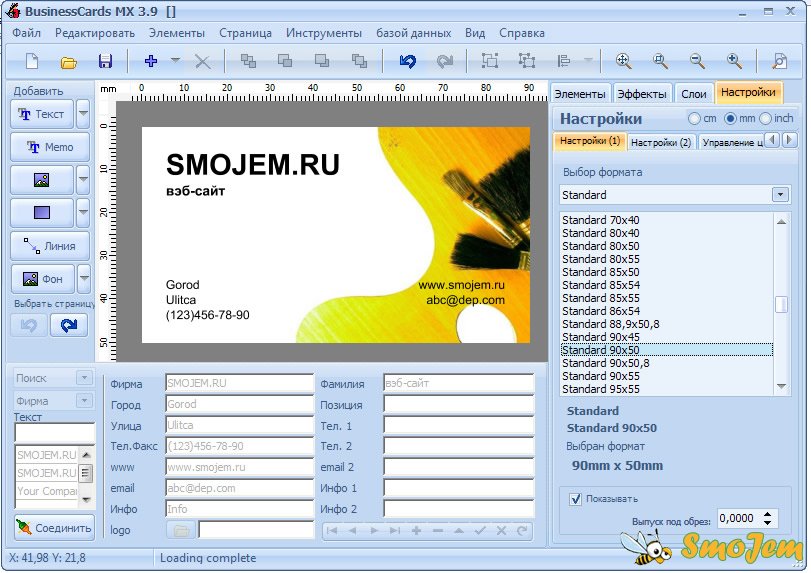Open the Файл menu
The width and height of the screenshot is (811, 573).
[x=26, y=33]
